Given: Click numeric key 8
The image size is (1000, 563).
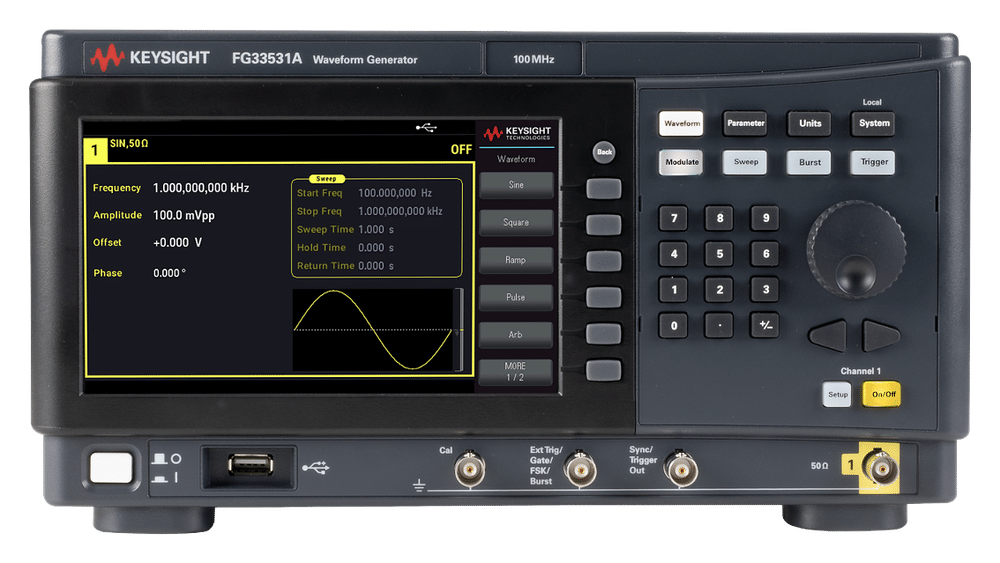Looking at the screenshot, I should click(719, 218).
